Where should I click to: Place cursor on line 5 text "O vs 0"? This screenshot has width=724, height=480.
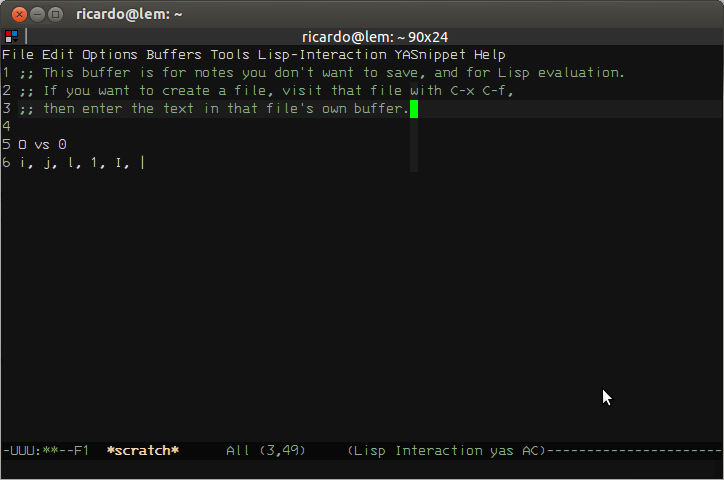click(x=42, y=144)
